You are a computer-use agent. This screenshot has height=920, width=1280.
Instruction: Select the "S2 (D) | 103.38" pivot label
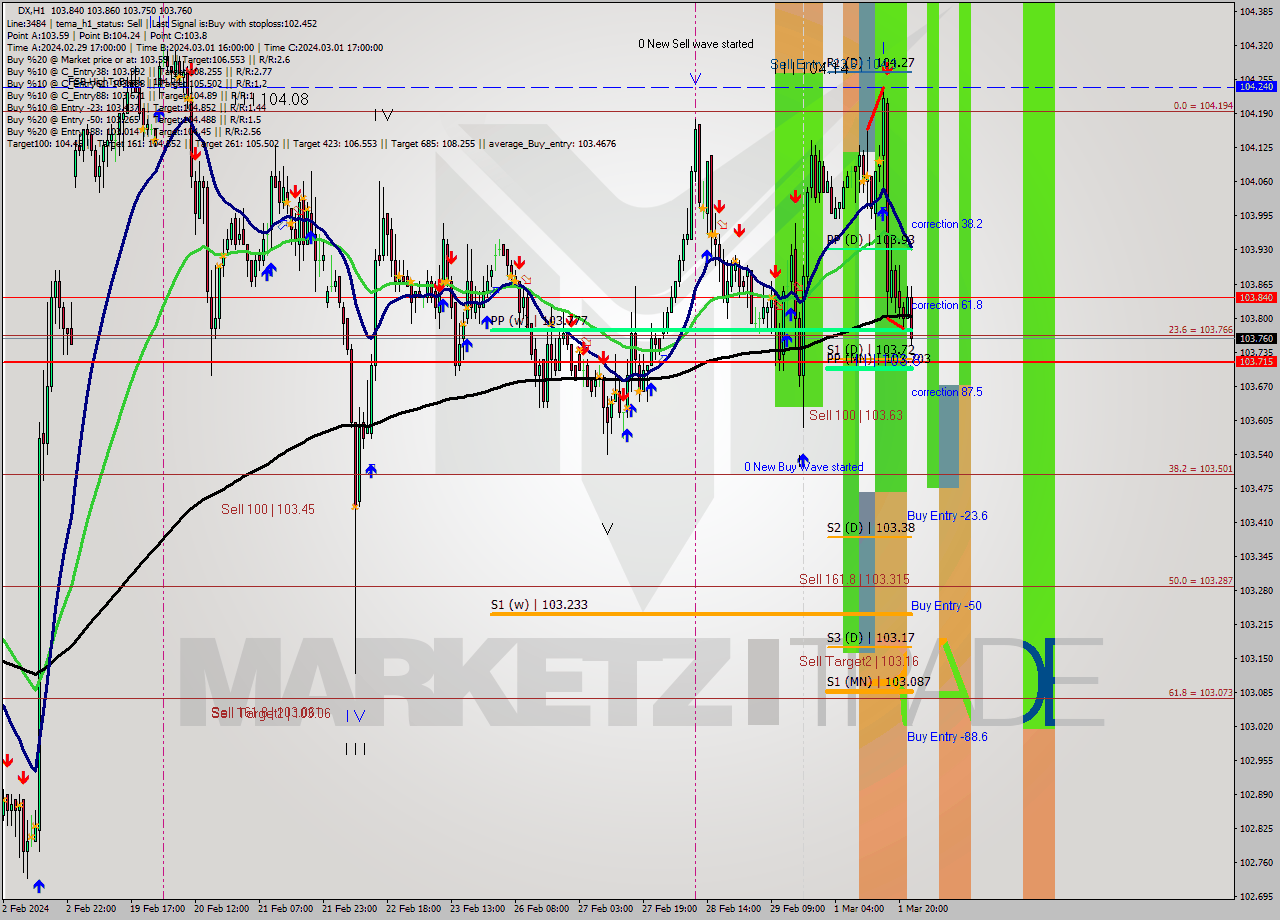[x=870, y=528]
